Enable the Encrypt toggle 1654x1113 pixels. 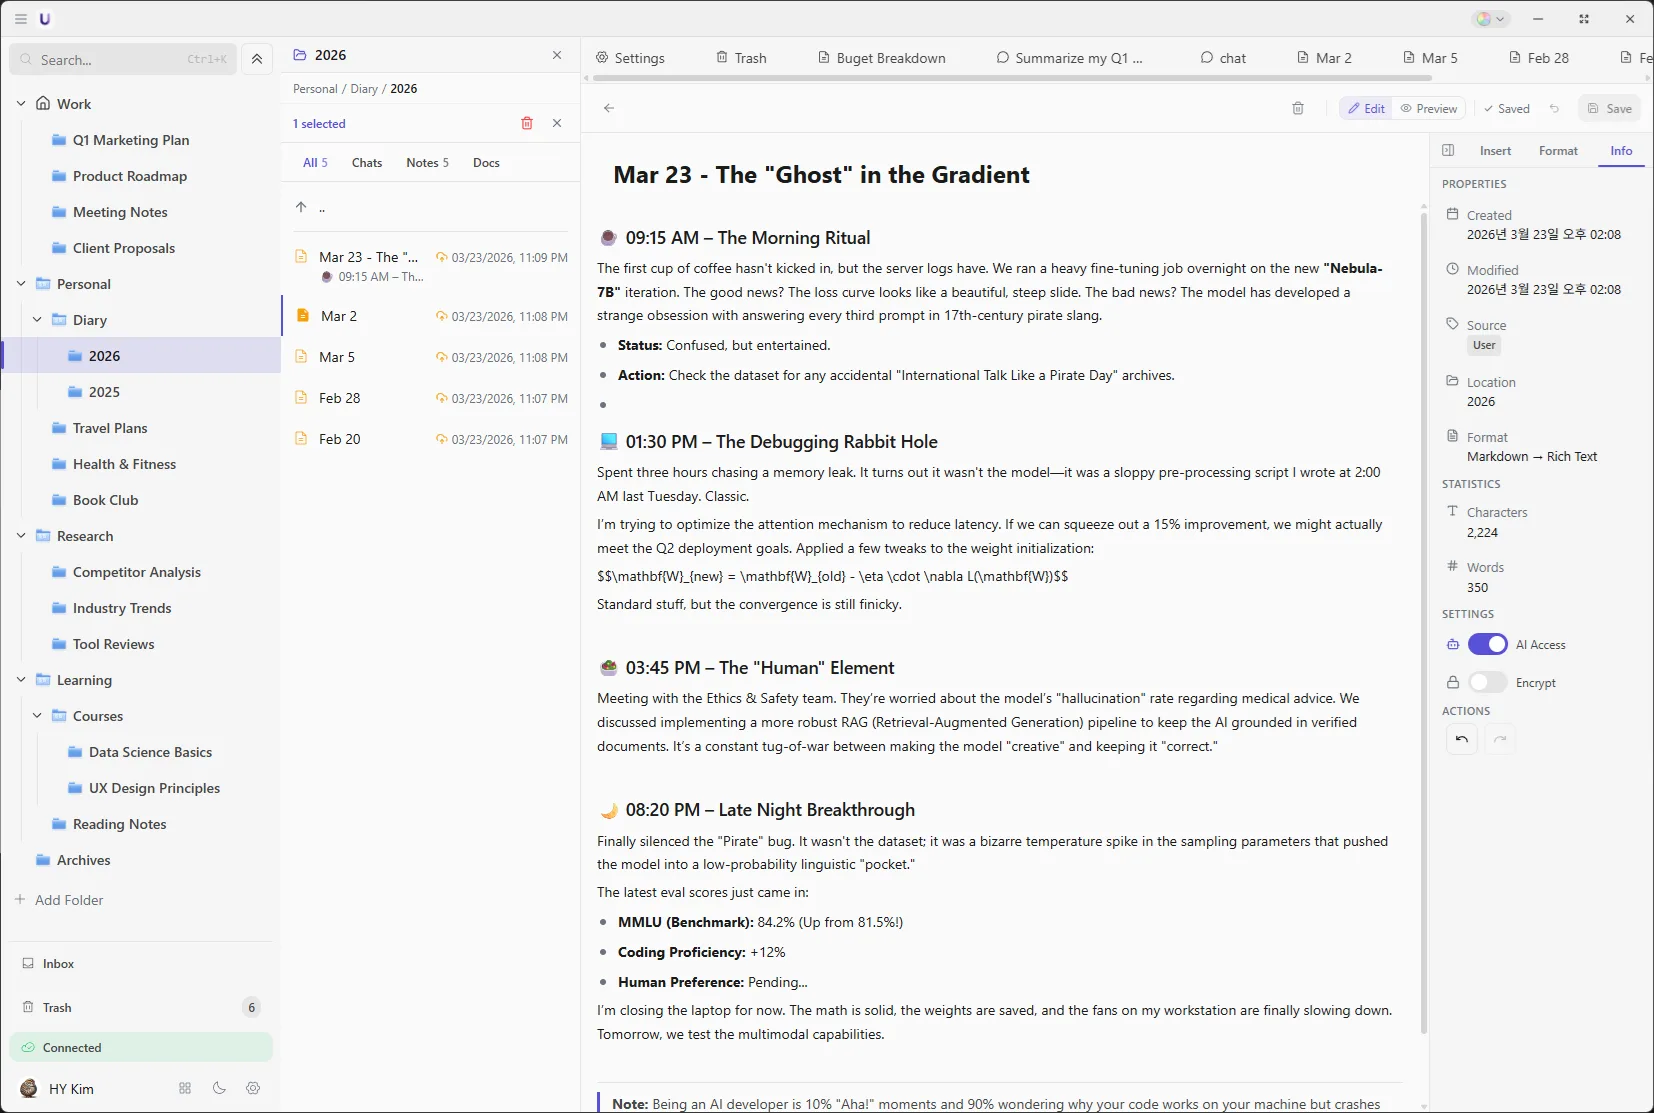[1487, 683]
